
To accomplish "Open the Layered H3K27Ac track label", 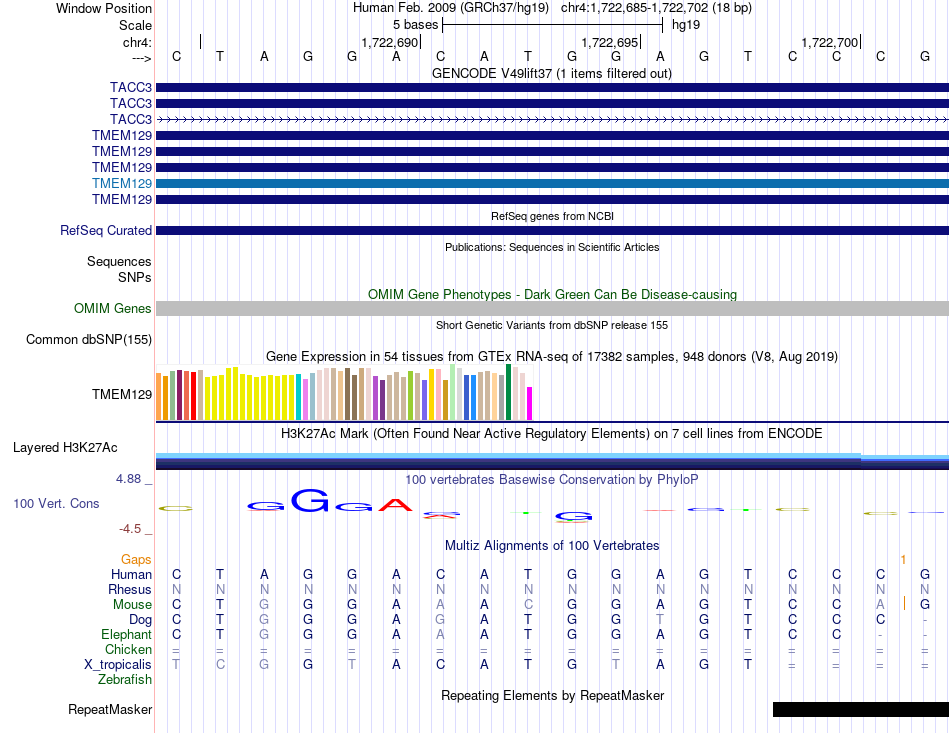I will click(65, 448).
